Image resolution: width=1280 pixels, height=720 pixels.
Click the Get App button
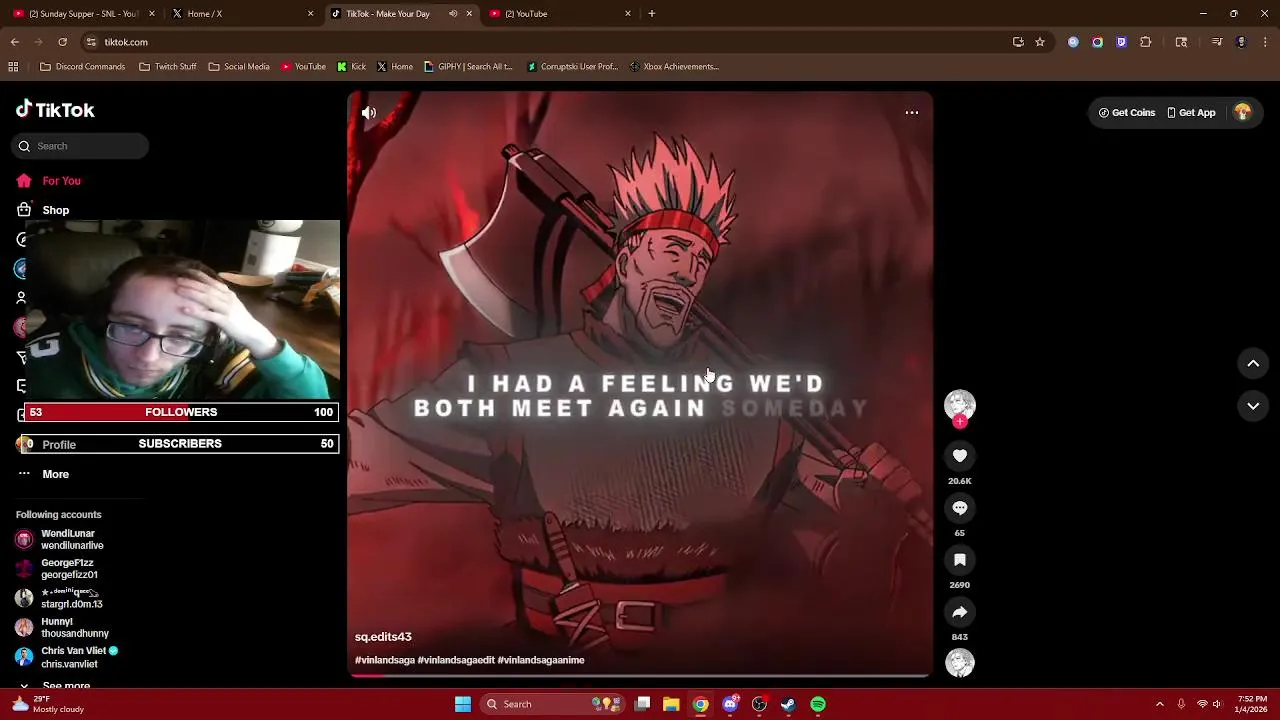[1191, 113]
